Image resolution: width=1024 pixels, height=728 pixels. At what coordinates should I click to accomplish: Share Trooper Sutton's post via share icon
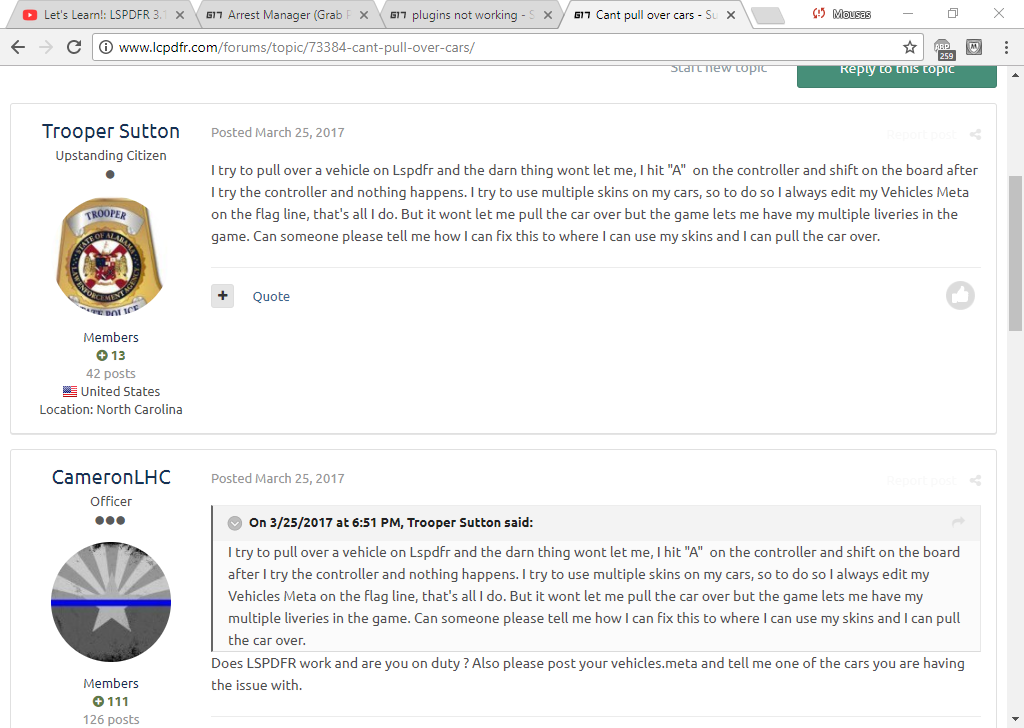pos(975,135)
